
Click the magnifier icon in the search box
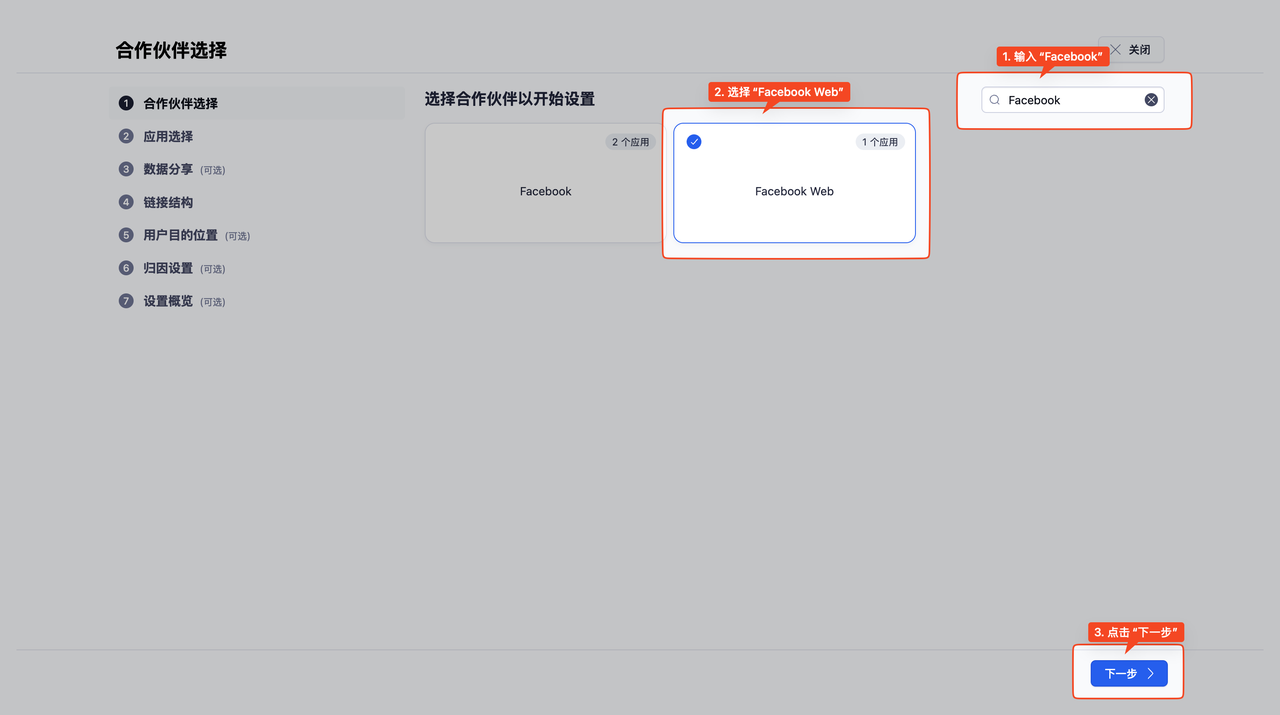click(994, 100)
